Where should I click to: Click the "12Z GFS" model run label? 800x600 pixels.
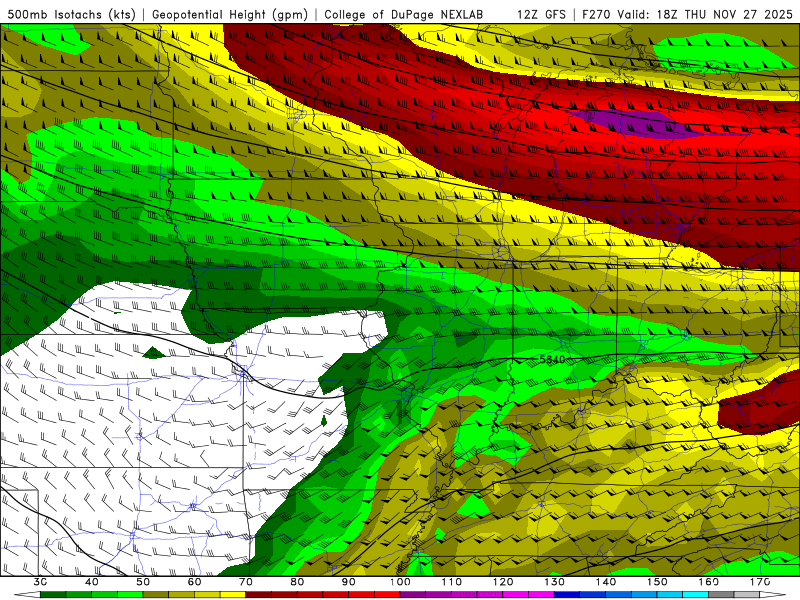[541, 14]
